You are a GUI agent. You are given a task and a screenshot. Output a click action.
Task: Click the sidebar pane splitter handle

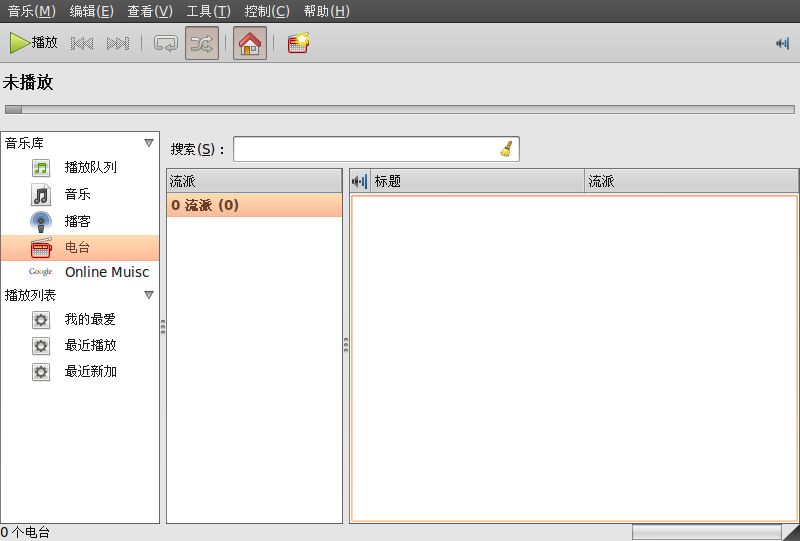coord(163,327)
